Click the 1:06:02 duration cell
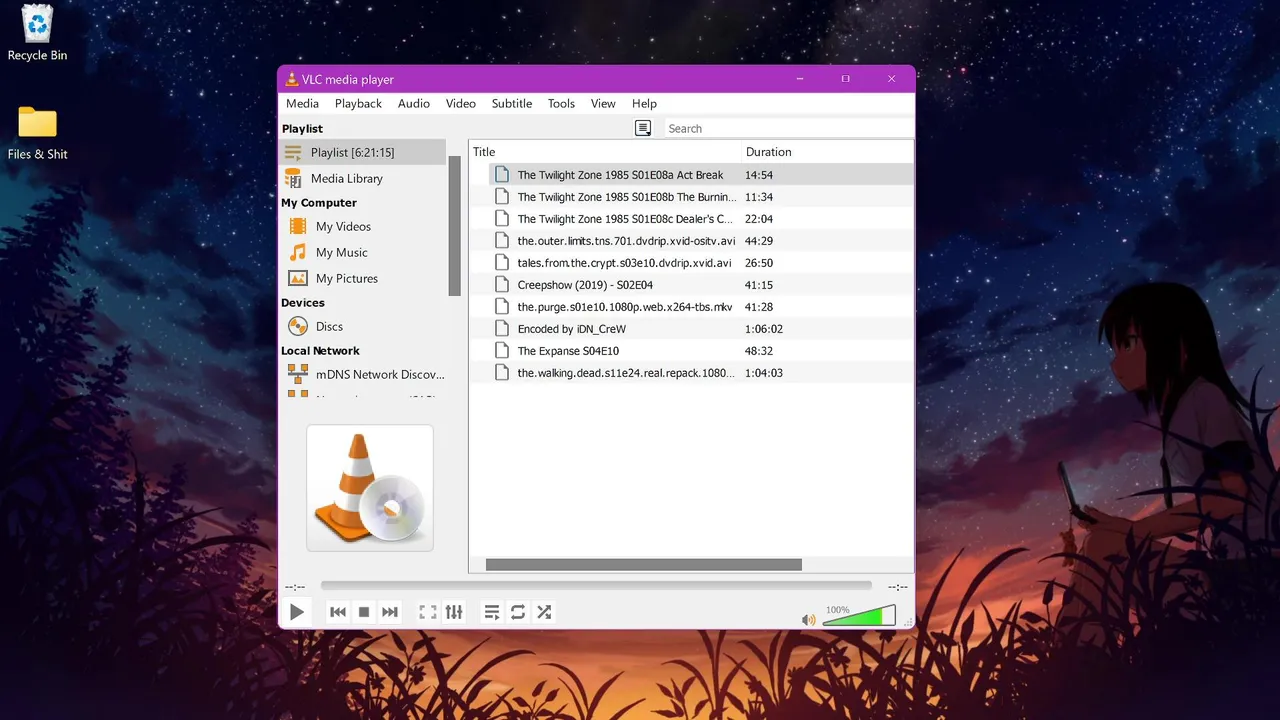The height and width of the screenshot is (720, 1280). point(763,329)
